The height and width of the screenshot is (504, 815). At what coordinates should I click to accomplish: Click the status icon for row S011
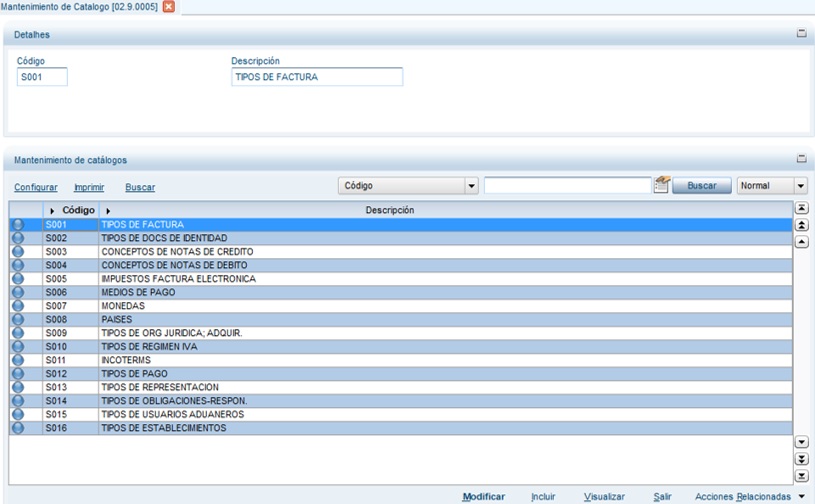pyautogui.click(x=18, y=360)
